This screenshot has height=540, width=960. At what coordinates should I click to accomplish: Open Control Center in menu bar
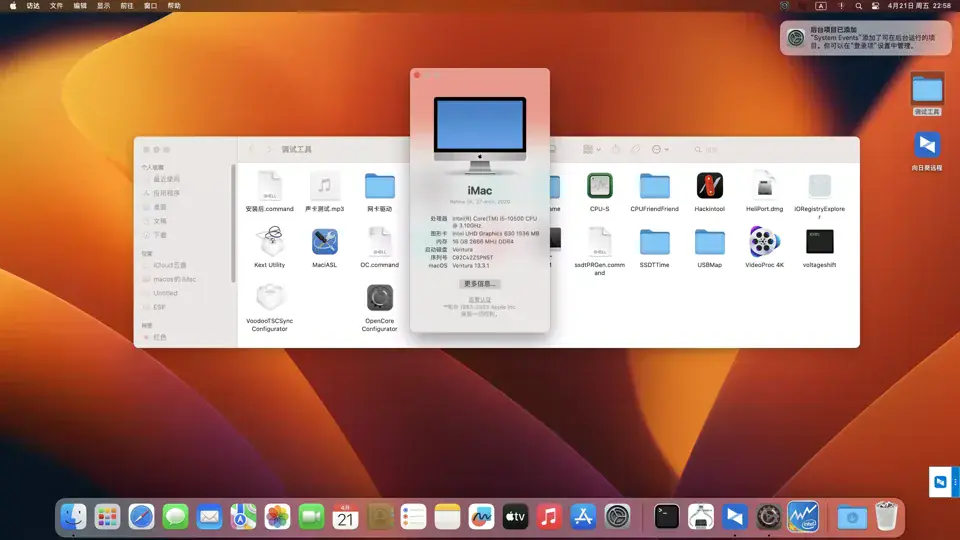coord(876,6)
